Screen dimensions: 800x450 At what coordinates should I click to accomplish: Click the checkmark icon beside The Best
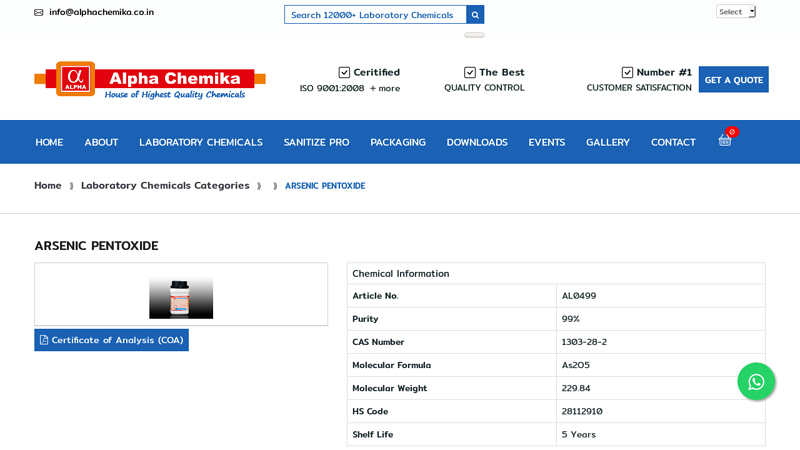tap(470, 72)
